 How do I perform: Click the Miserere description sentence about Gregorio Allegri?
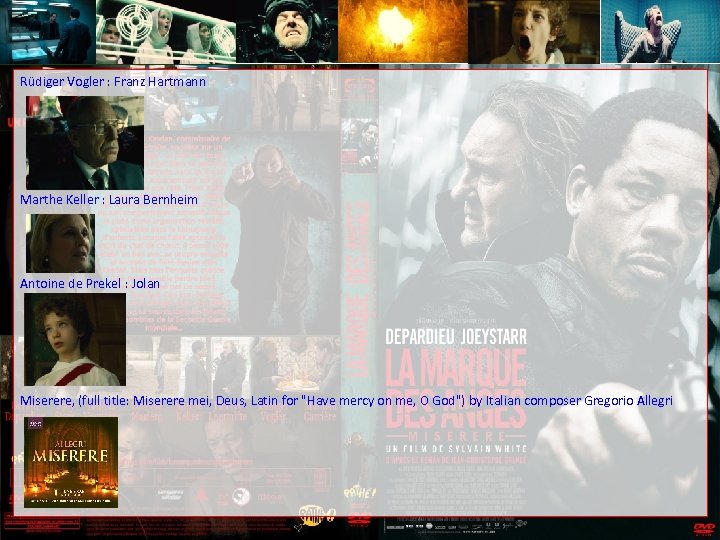click(346, 401)
